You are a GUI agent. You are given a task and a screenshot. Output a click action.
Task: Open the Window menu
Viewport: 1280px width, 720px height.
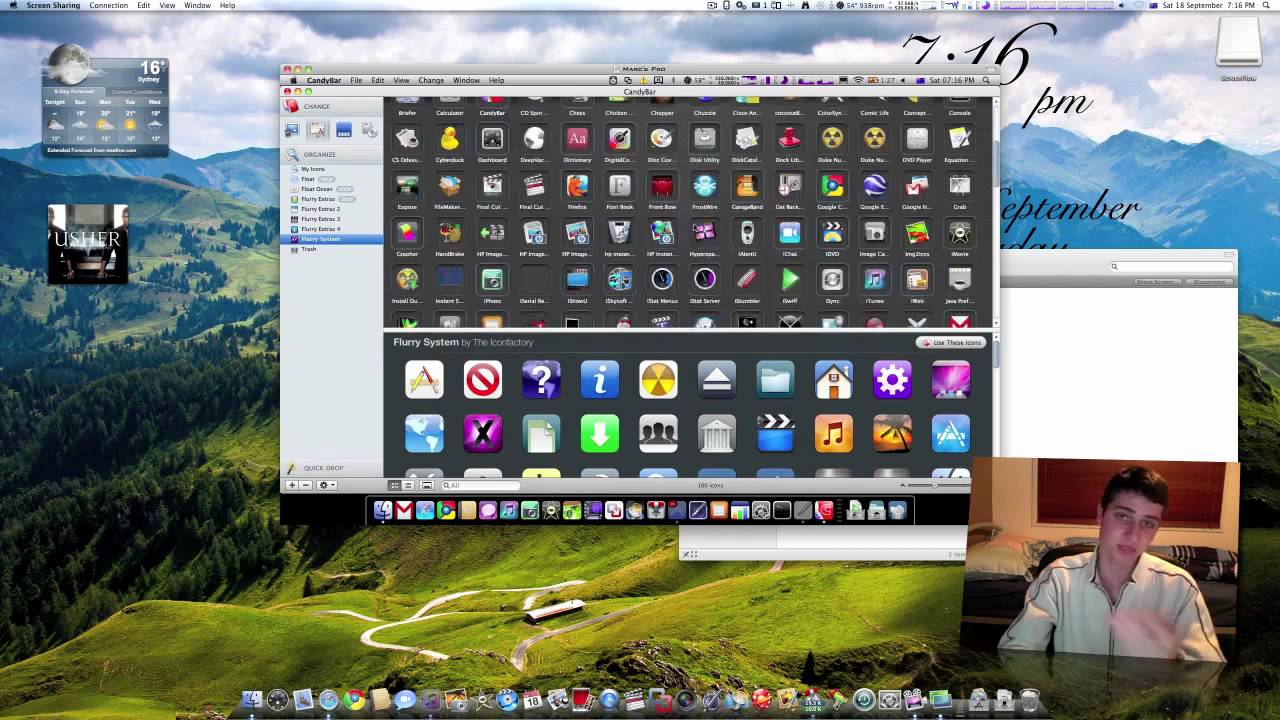pos(466,80)
